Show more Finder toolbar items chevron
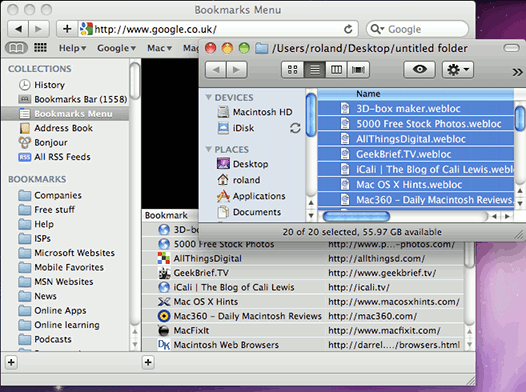526x392 pixels. (x=517, y=72)
